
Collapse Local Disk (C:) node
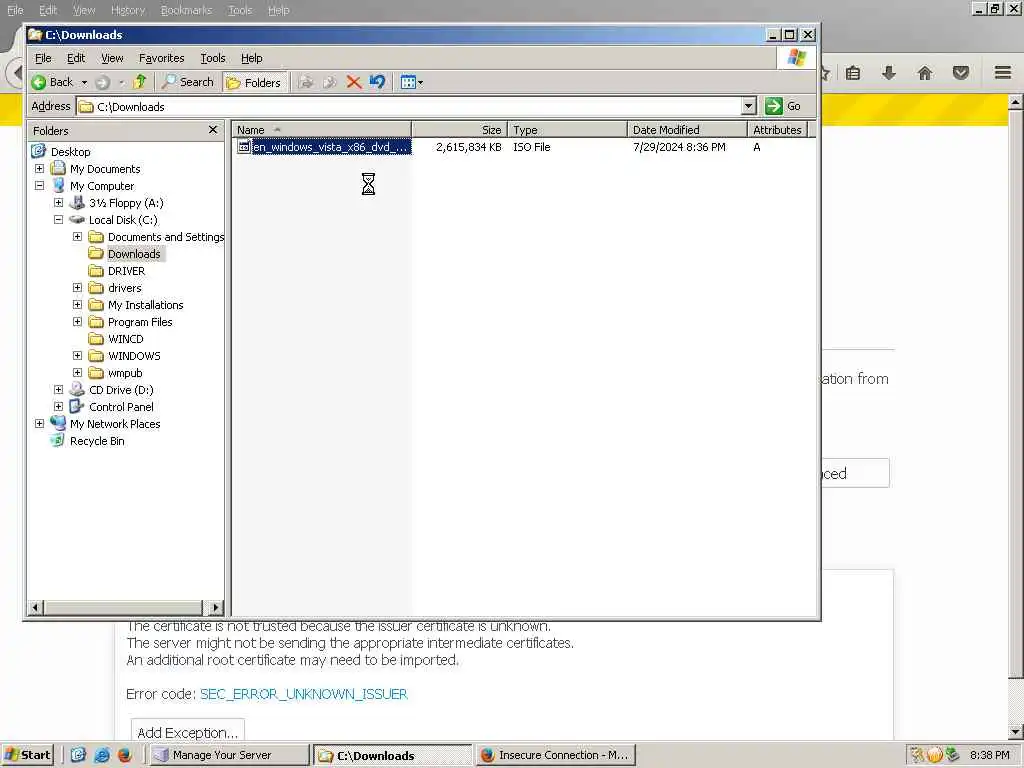(58, 219)
